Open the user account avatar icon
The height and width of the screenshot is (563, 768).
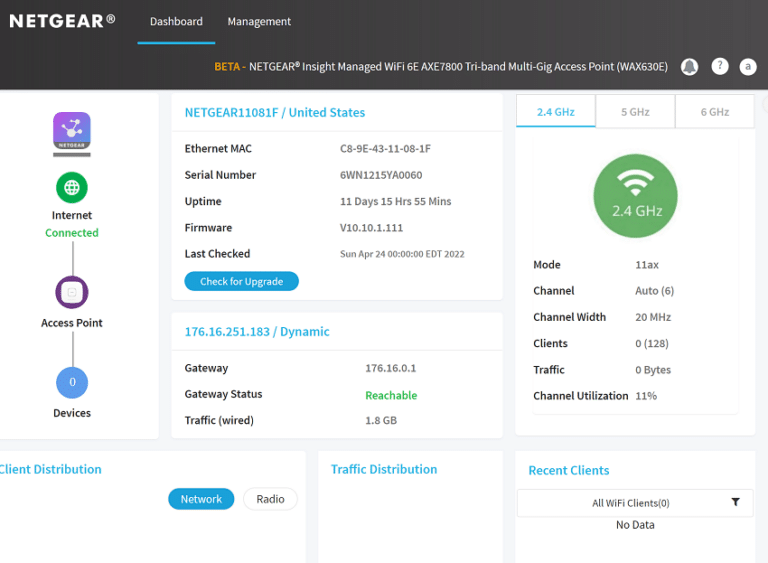747,67
